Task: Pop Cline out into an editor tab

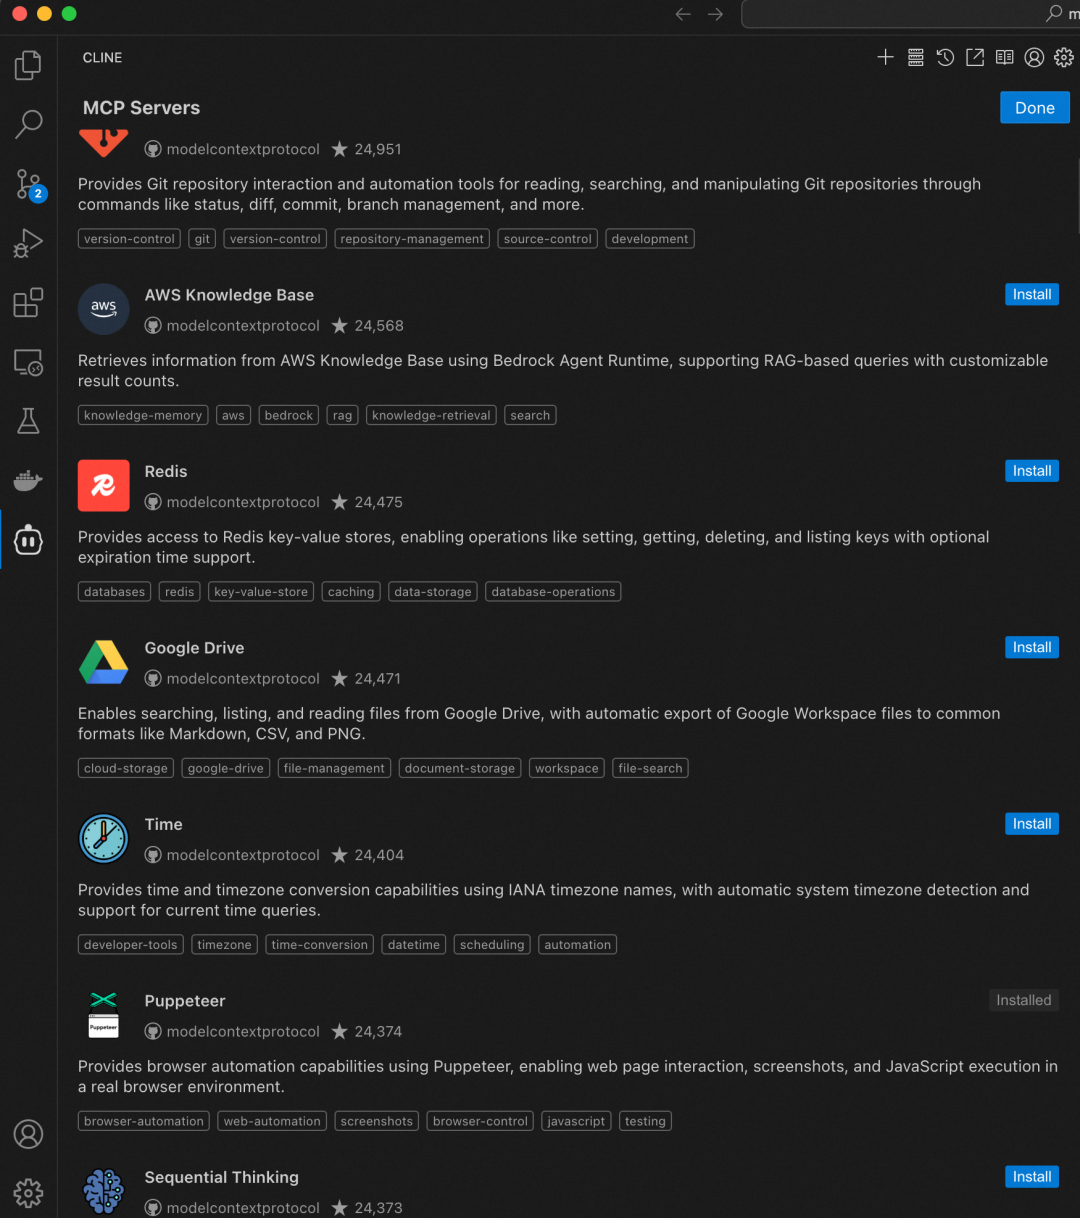Action: tap(975, 58)
